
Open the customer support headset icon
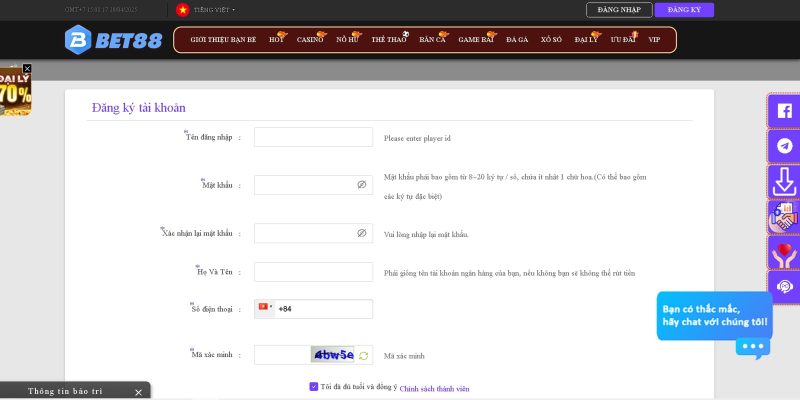[x=784, y=287]
